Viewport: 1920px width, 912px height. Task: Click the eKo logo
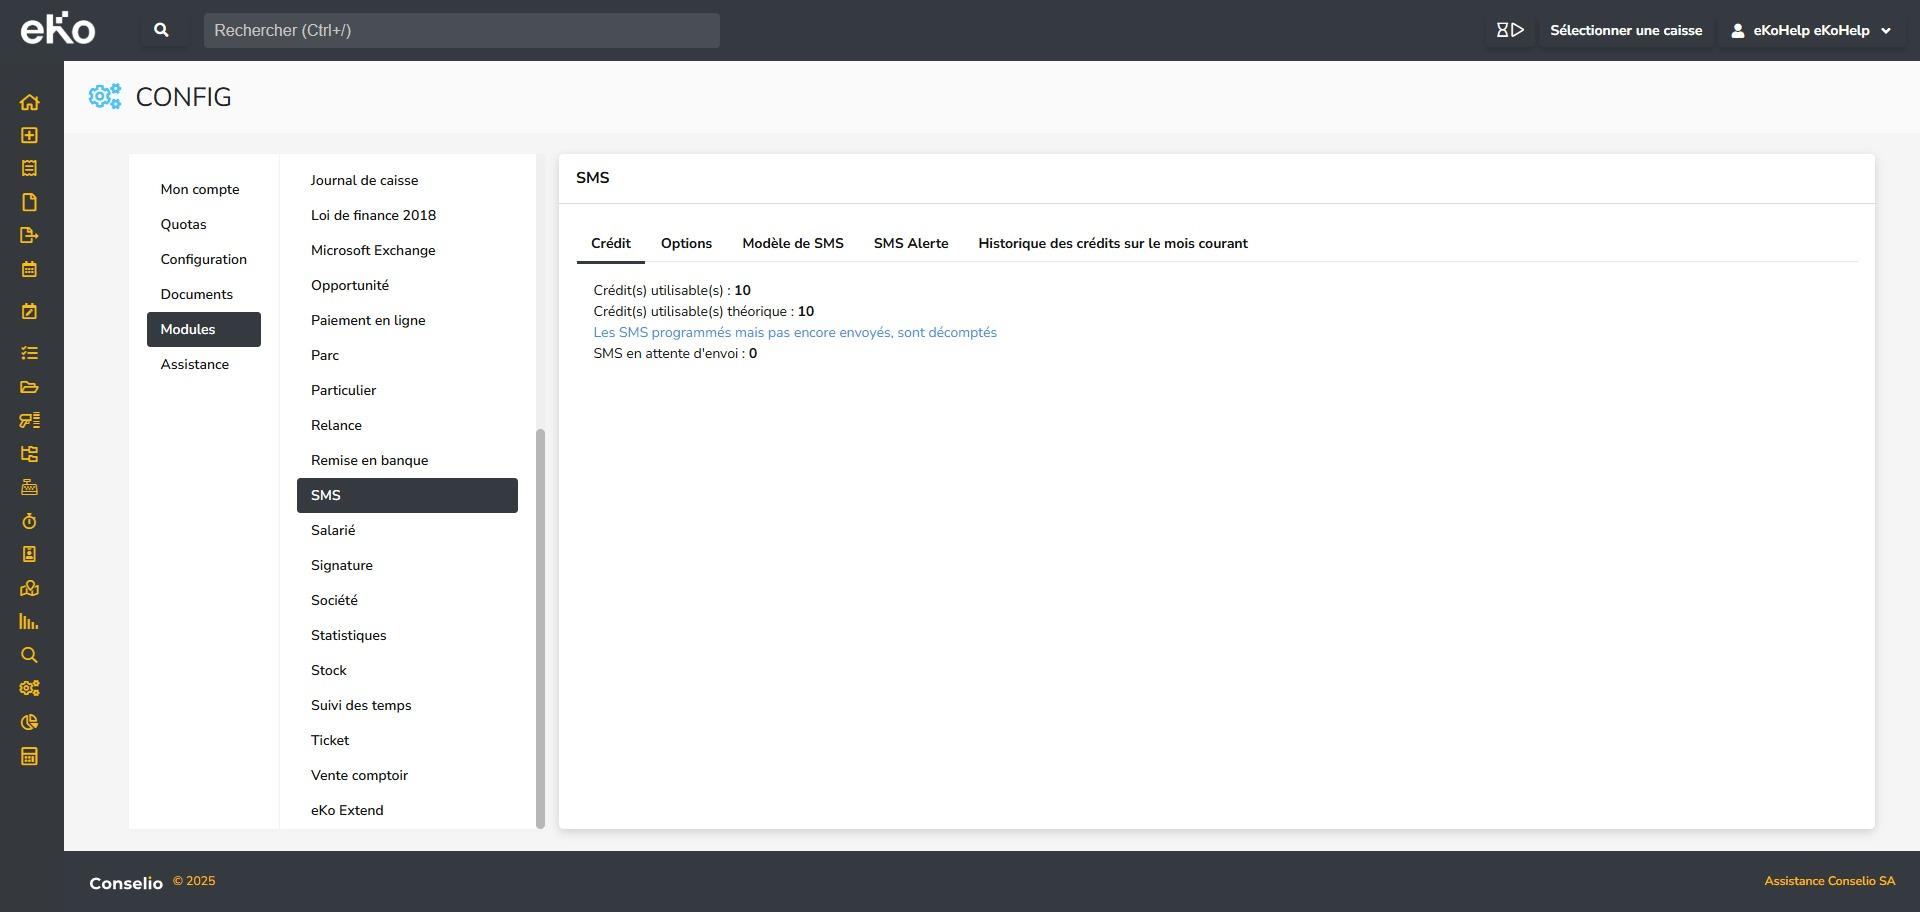(x=58, y=29)
